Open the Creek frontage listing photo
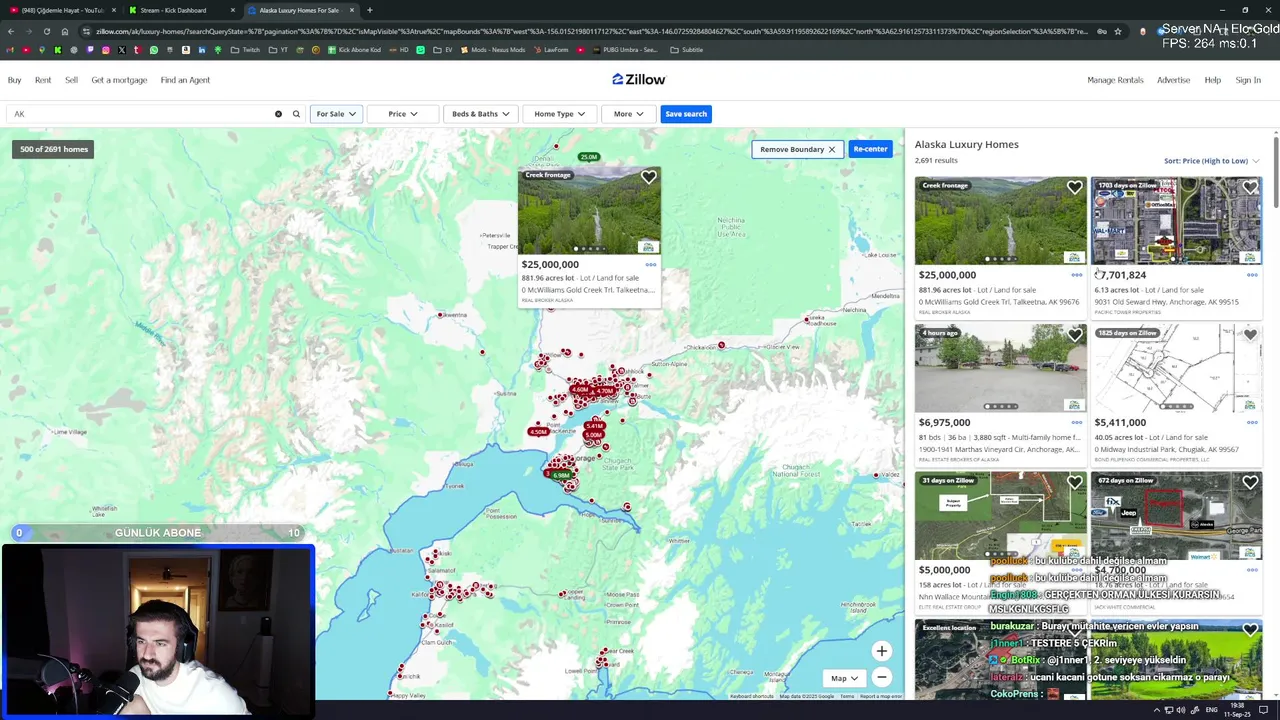The image size is (1280, 720). point(1000,221)
